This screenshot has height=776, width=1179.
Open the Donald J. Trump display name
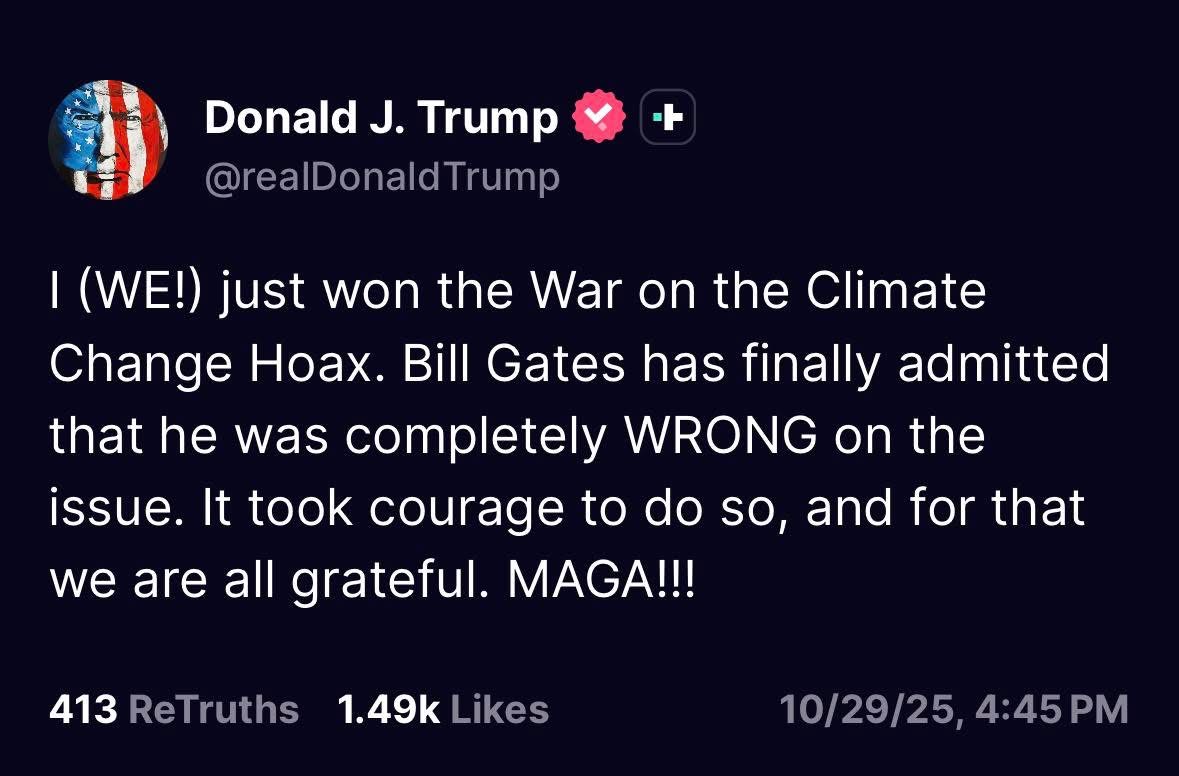[x=381, y=119]
